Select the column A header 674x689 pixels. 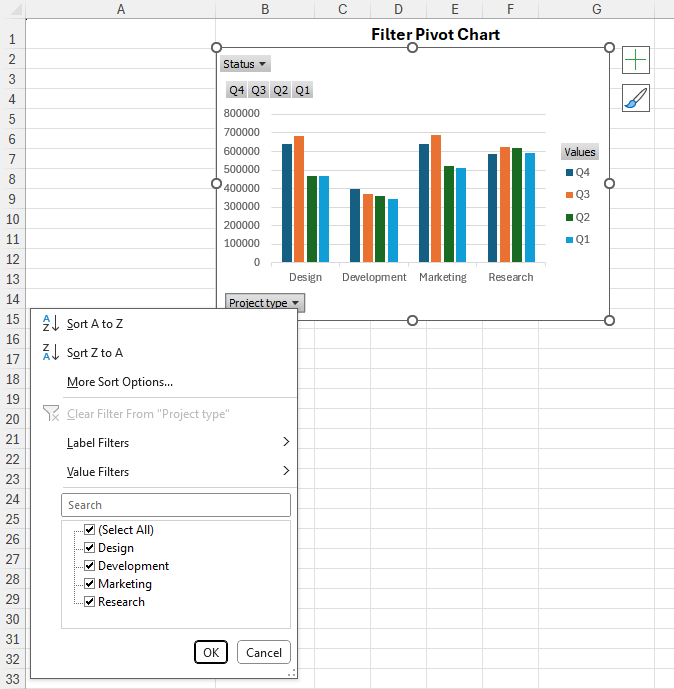click(x=121, y=9)
